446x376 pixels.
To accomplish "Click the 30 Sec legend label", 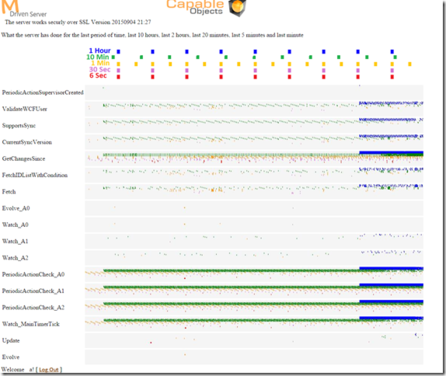I will tap(99, 69).
